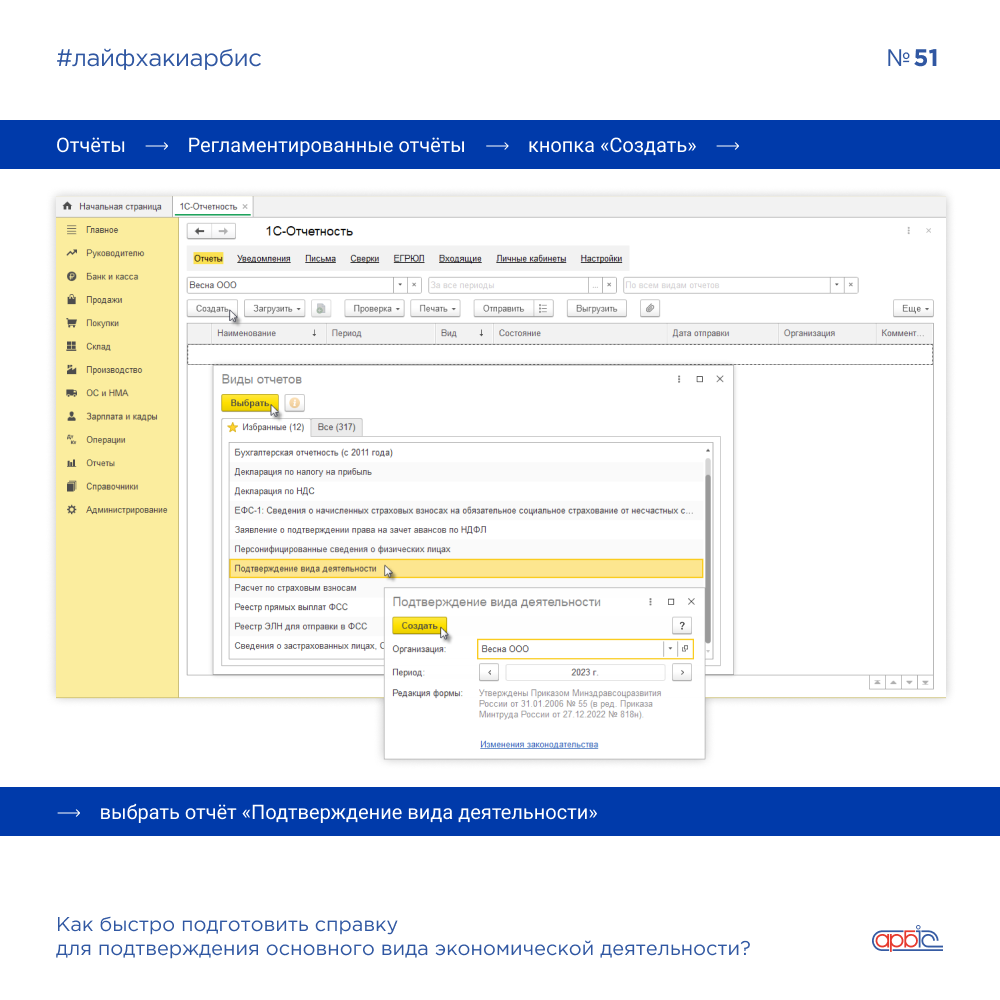Switch to the Уведомления tab
This screenshot has width=1000, height=1000.
pyautogui.click(x=263, y=258)
